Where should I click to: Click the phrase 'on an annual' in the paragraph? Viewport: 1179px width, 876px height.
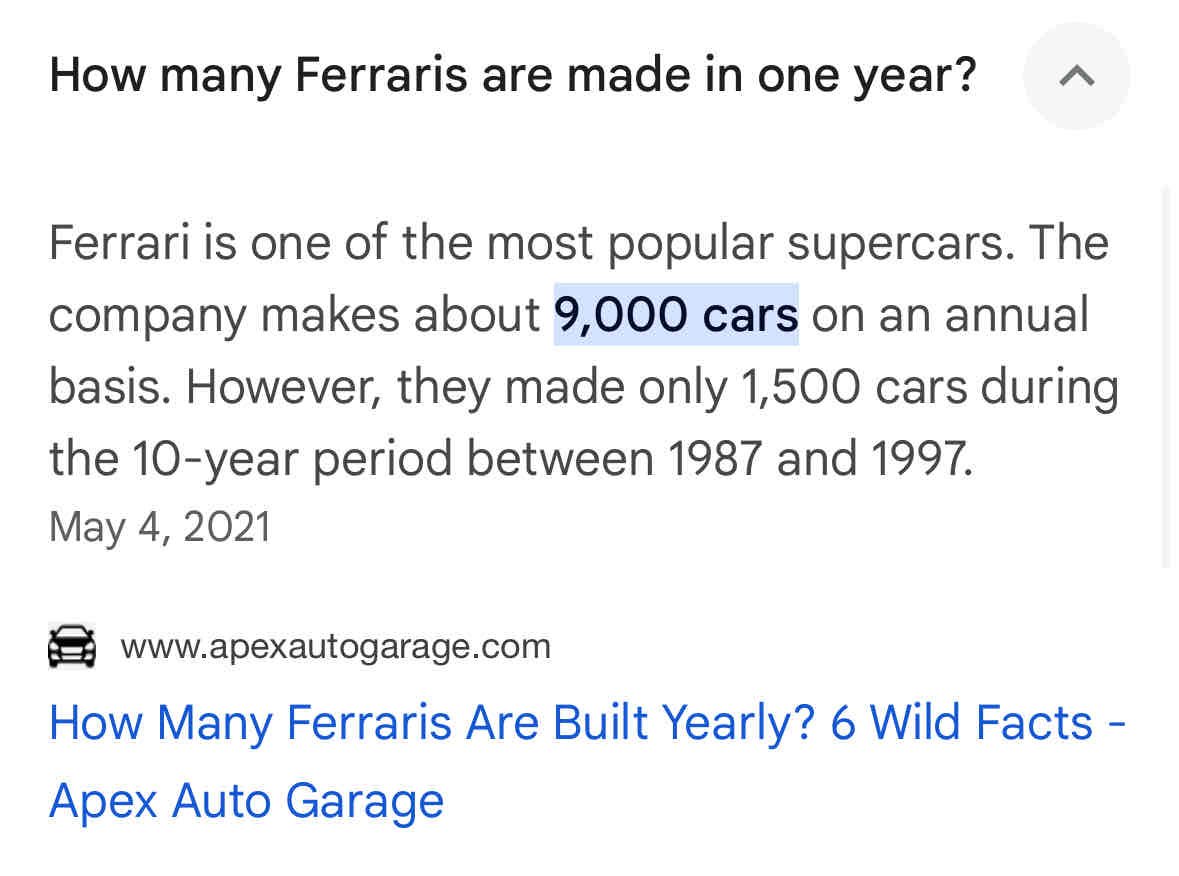click(x=949, y=315)
